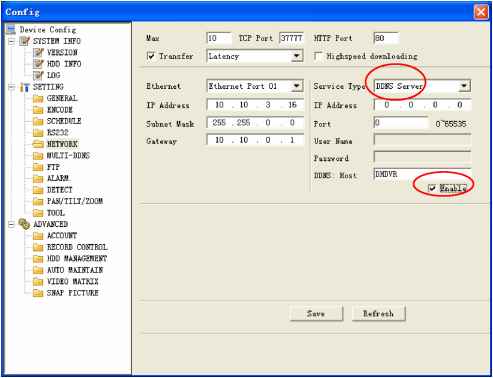493x378 pixels.
Task: Click the SCHEDULE folder icon
Action: 38,121
